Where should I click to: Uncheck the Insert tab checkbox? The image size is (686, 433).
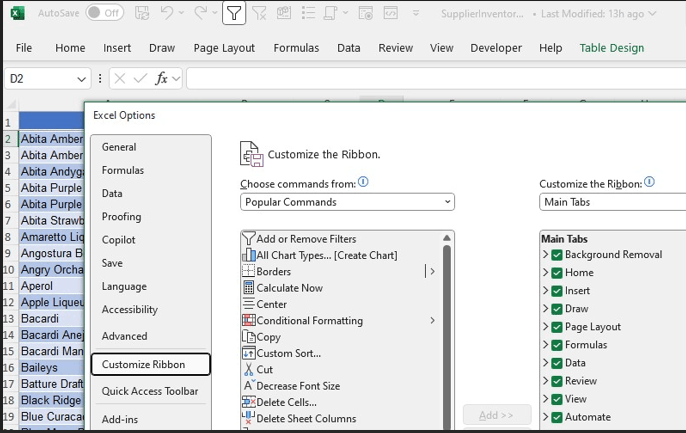tap(556, 291)
